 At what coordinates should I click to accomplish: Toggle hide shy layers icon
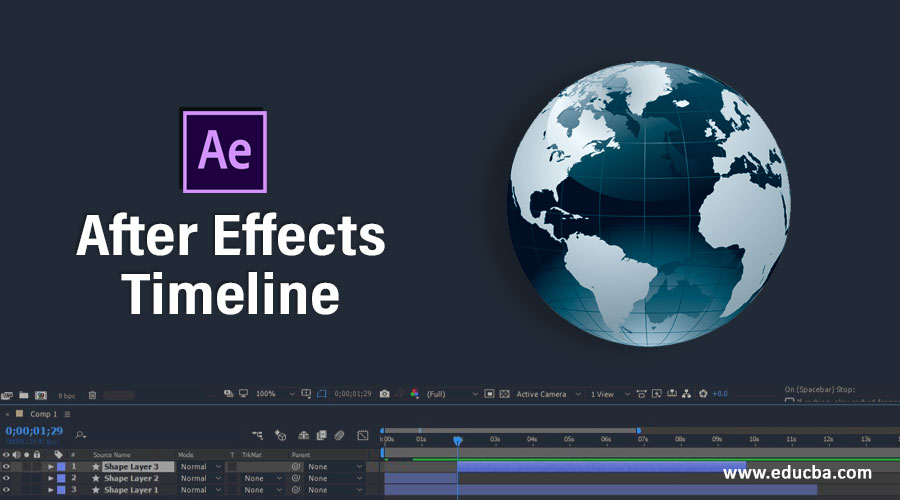coord(304,435)
